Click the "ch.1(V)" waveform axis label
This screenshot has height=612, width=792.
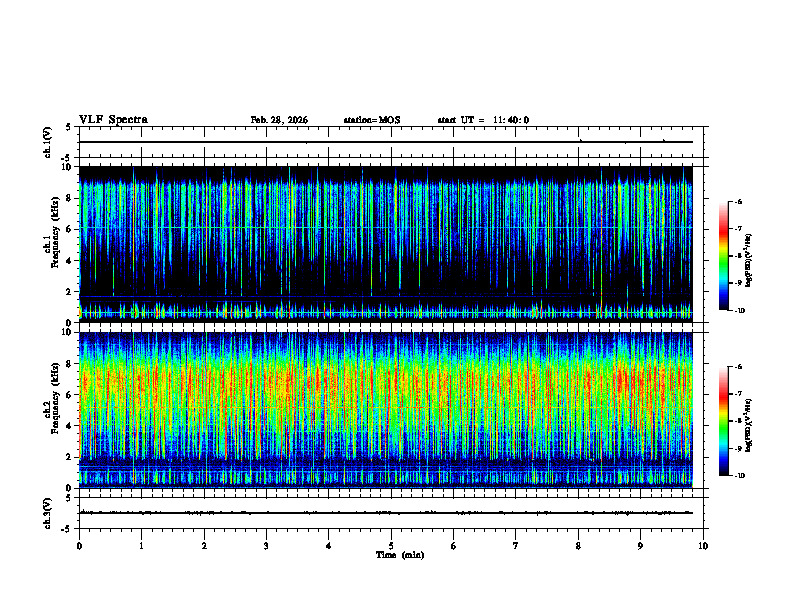tap(48, 142)
